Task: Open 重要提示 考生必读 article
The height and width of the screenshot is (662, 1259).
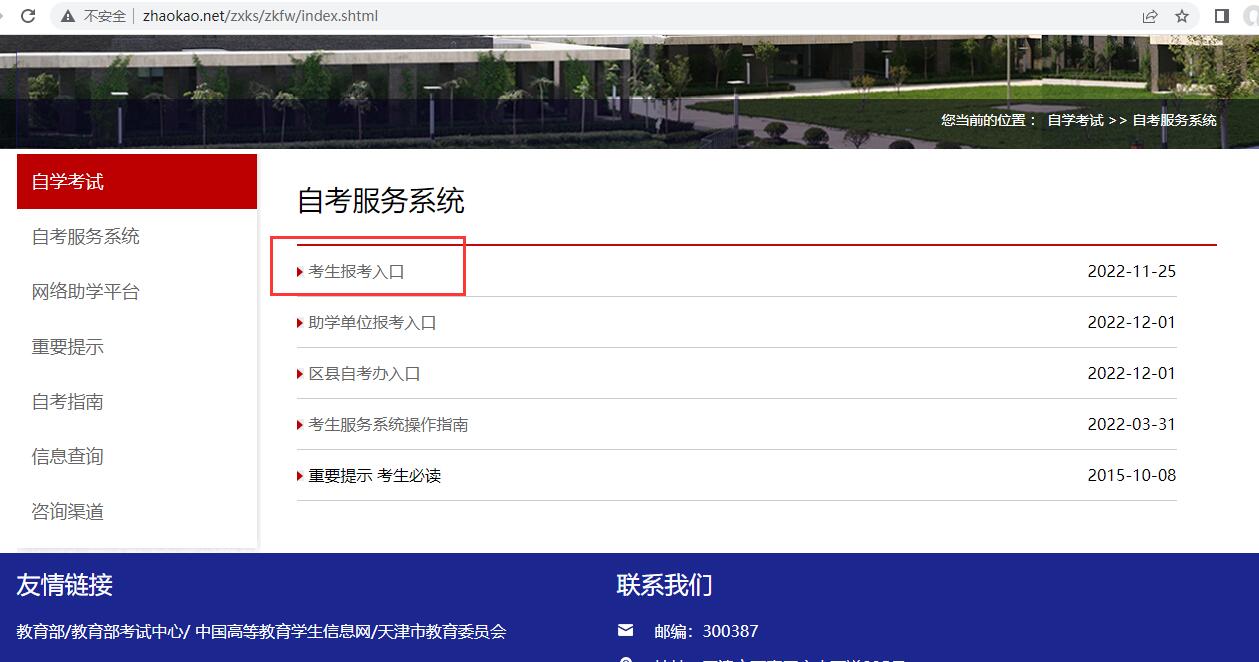Action: 374,476
